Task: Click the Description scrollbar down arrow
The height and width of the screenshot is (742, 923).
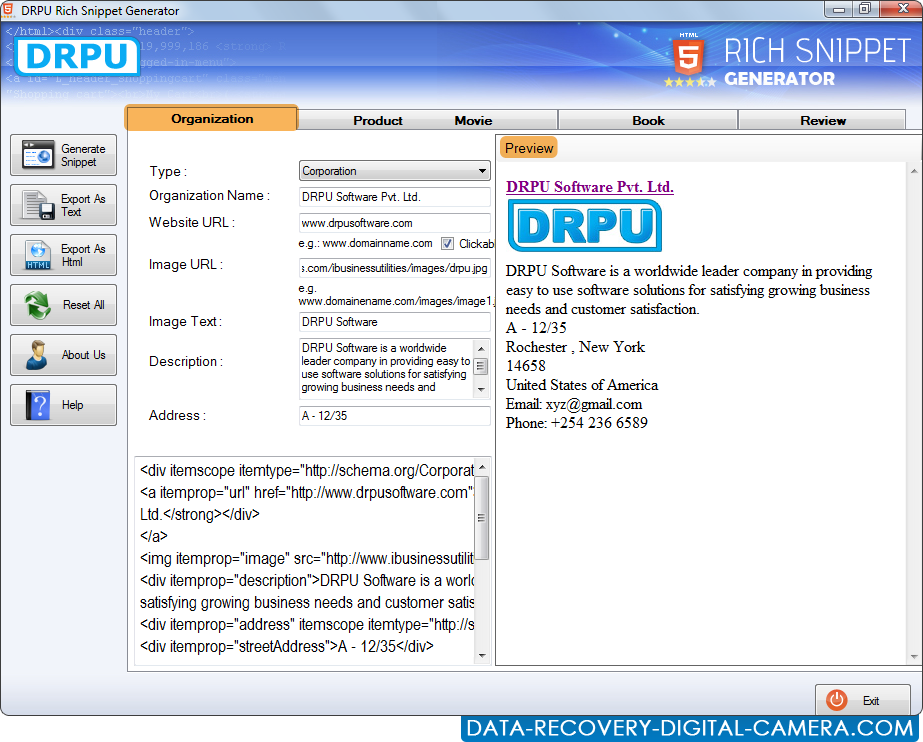Action: [x=481, y=389]
